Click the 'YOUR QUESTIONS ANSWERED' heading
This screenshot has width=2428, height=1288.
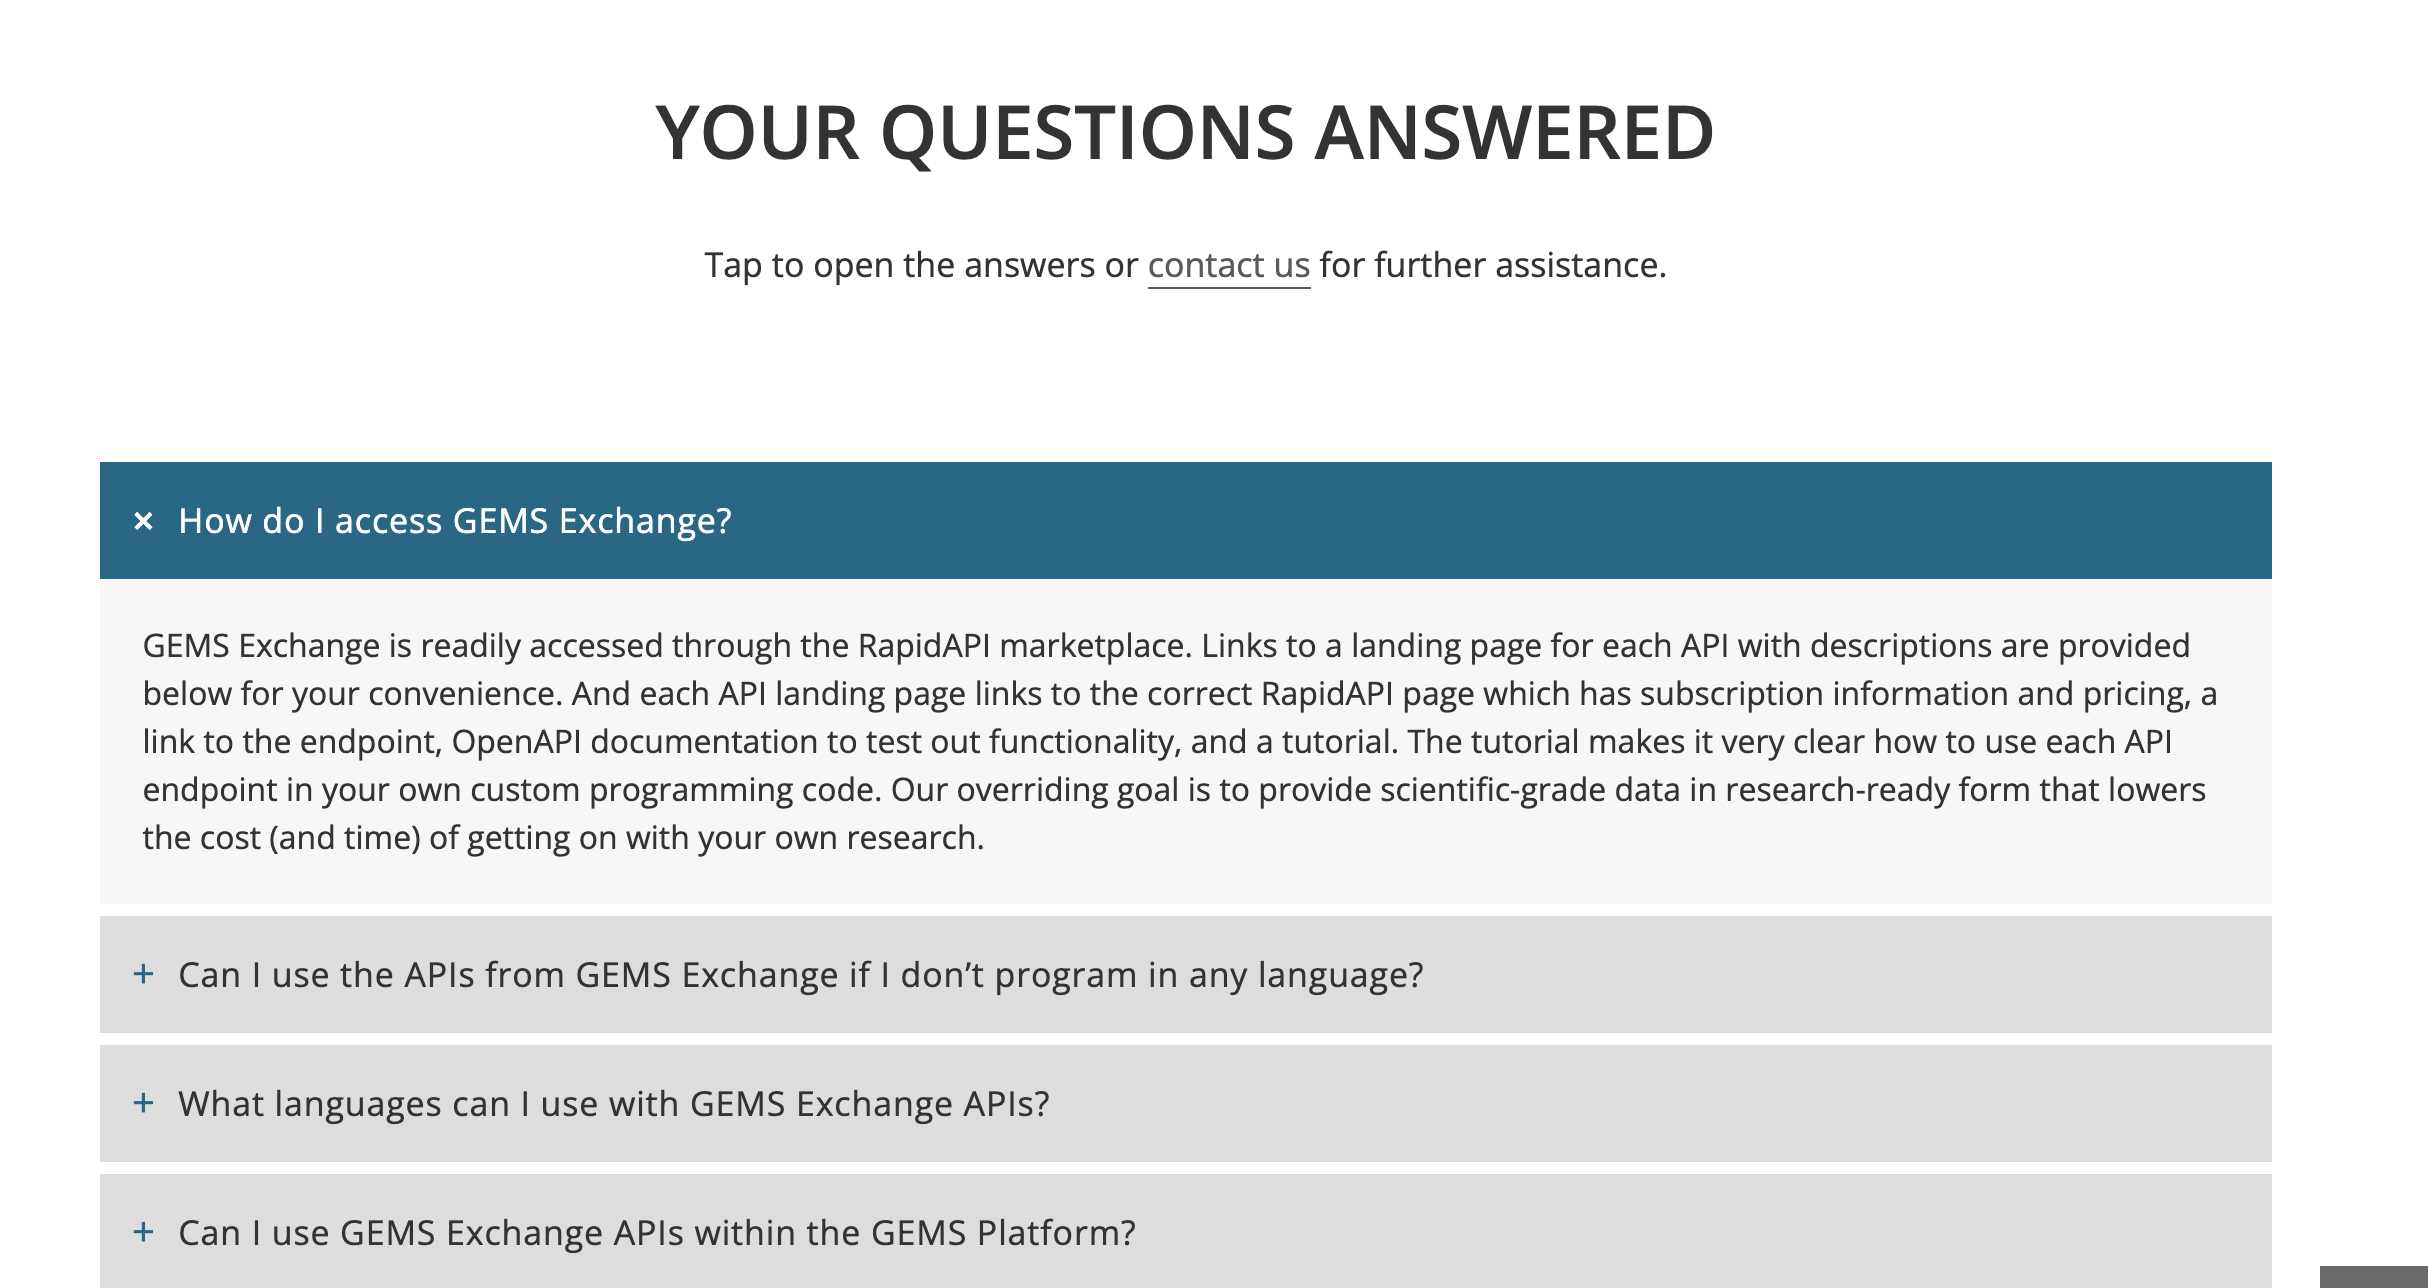pos(1185,133)
